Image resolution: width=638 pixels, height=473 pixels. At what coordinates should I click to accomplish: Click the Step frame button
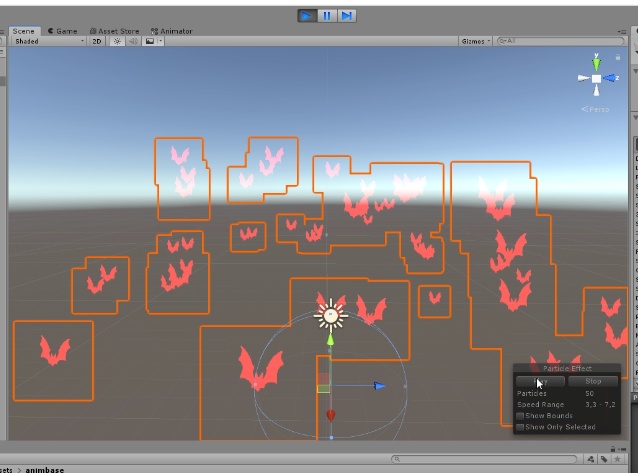point(346,16)
